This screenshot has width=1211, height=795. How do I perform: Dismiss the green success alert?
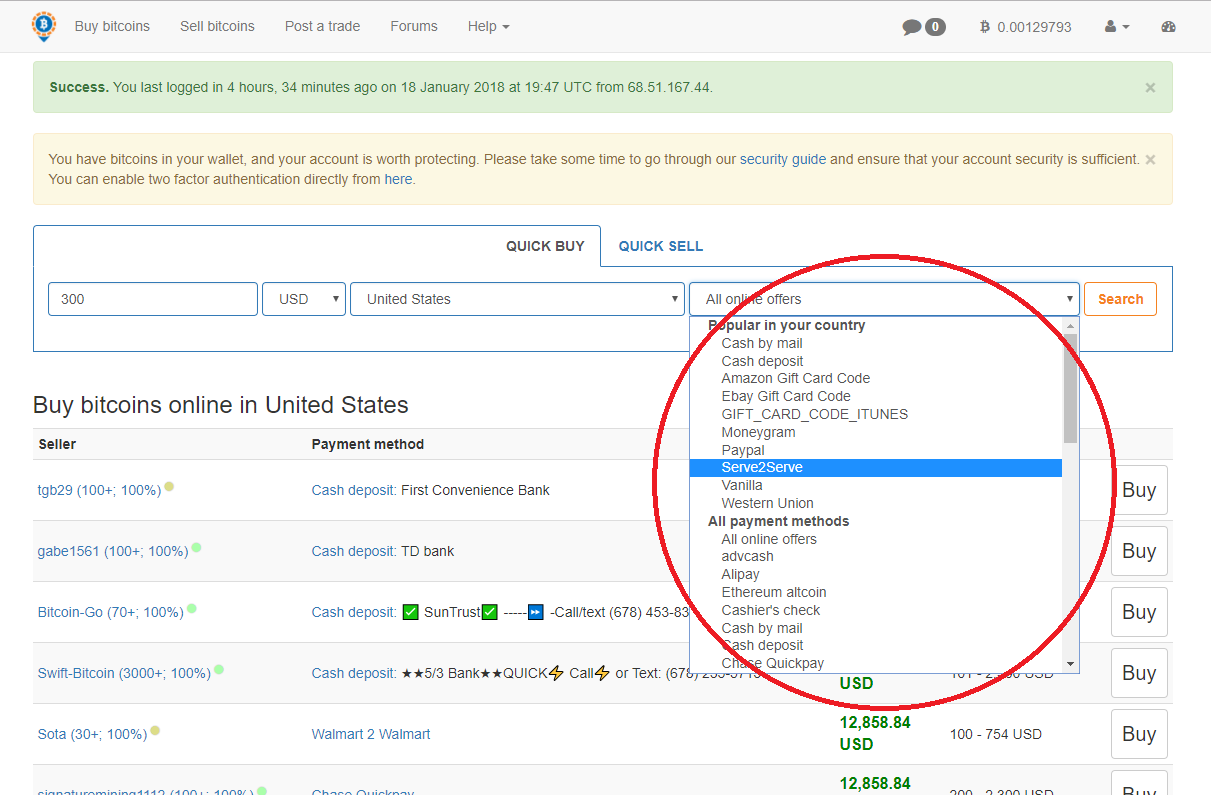click(1150, 88)
